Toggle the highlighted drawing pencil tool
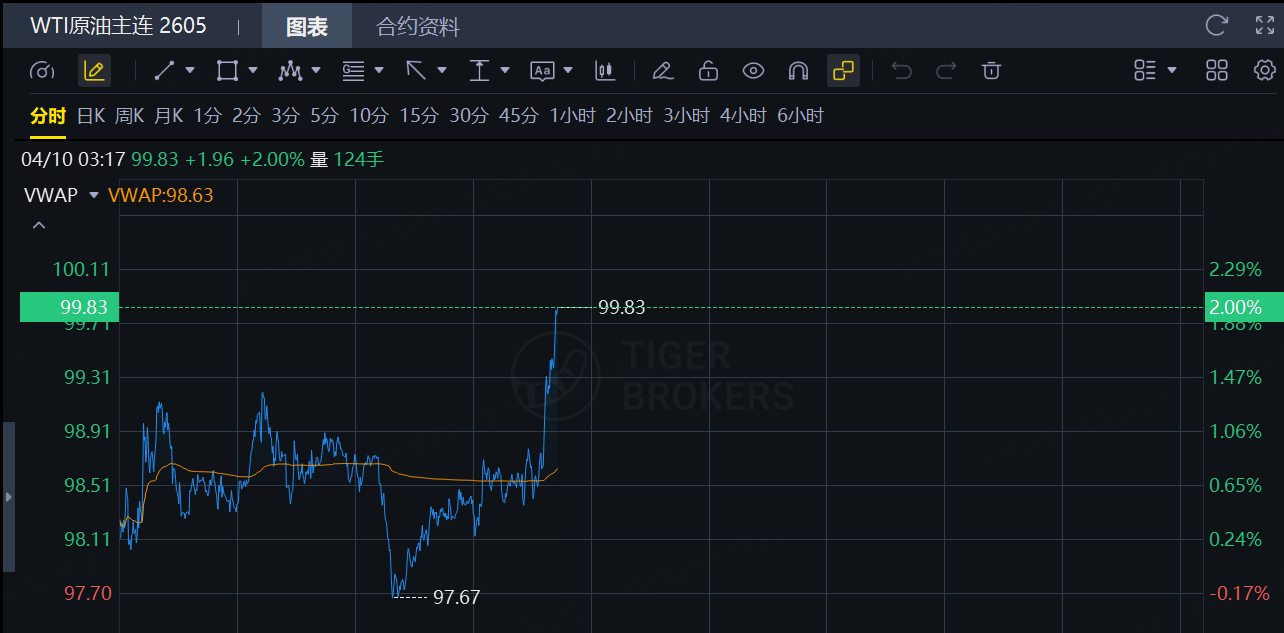Viewport: 1284px width, 633px height. coord(94,71)
